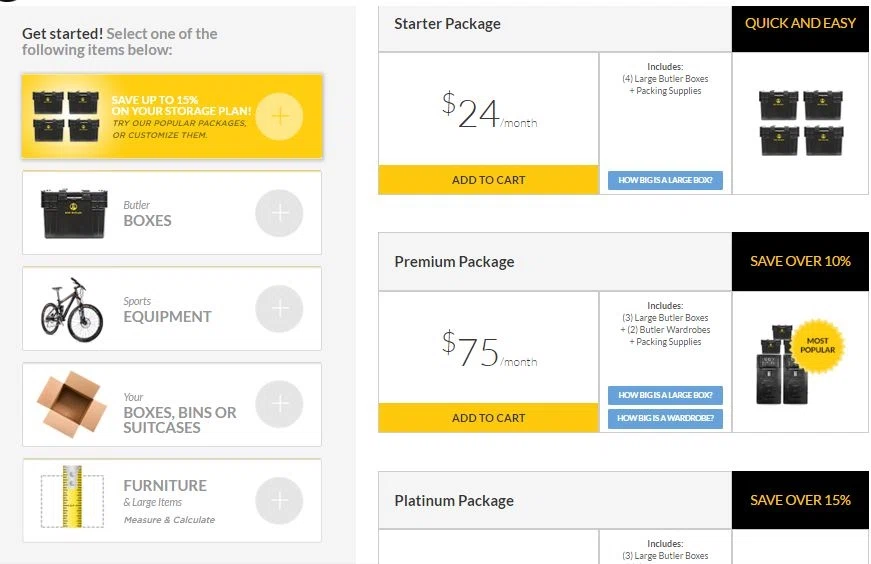This screenshot has width=871, height=564.
Task: Select the mountain bike icon
Action: 72,309
